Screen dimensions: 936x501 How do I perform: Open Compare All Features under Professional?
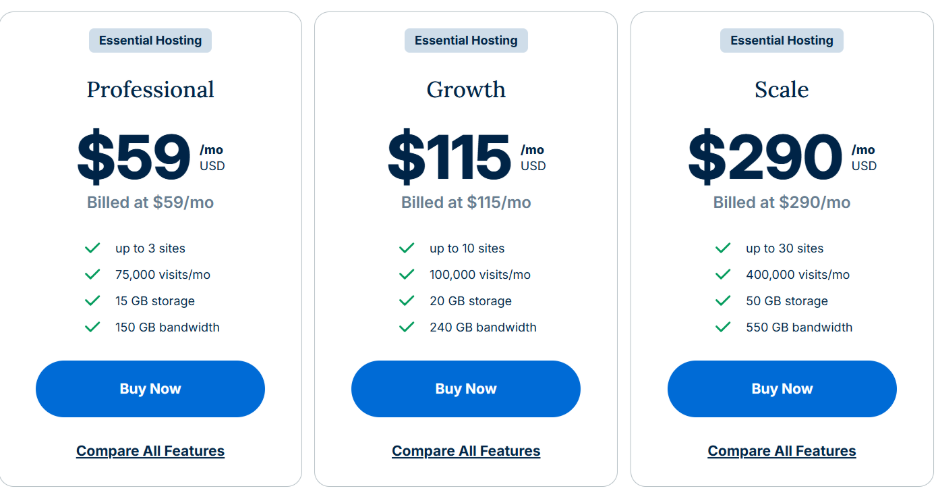coord(150,451)
